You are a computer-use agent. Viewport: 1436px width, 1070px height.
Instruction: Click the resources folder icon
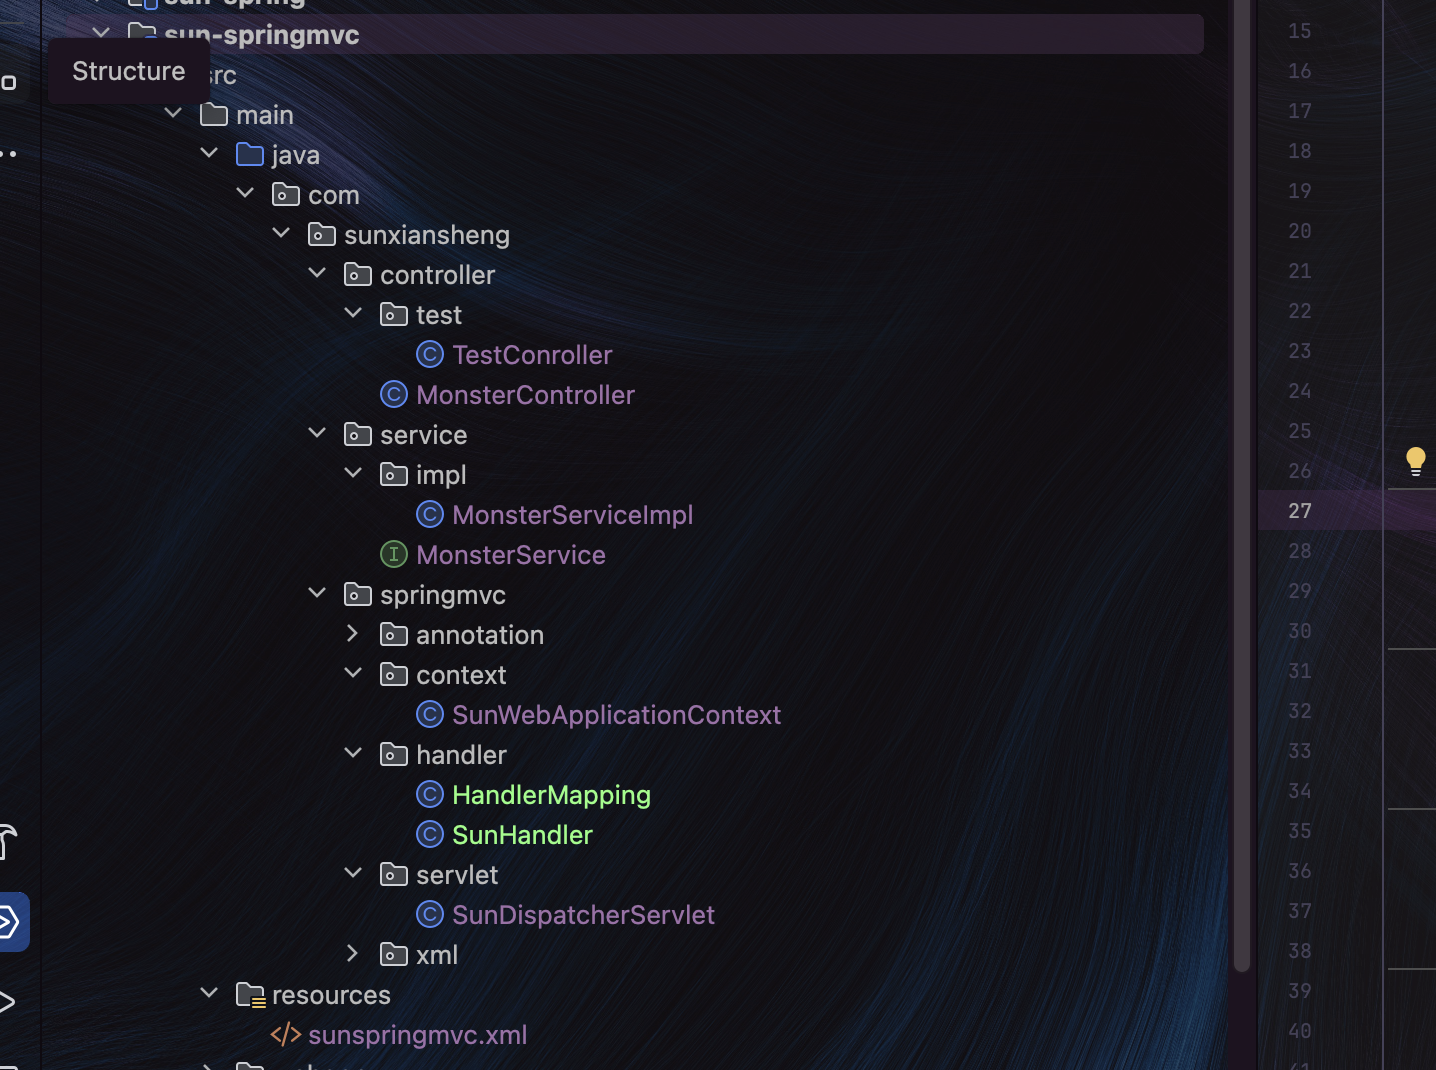(x=250, y=994)
